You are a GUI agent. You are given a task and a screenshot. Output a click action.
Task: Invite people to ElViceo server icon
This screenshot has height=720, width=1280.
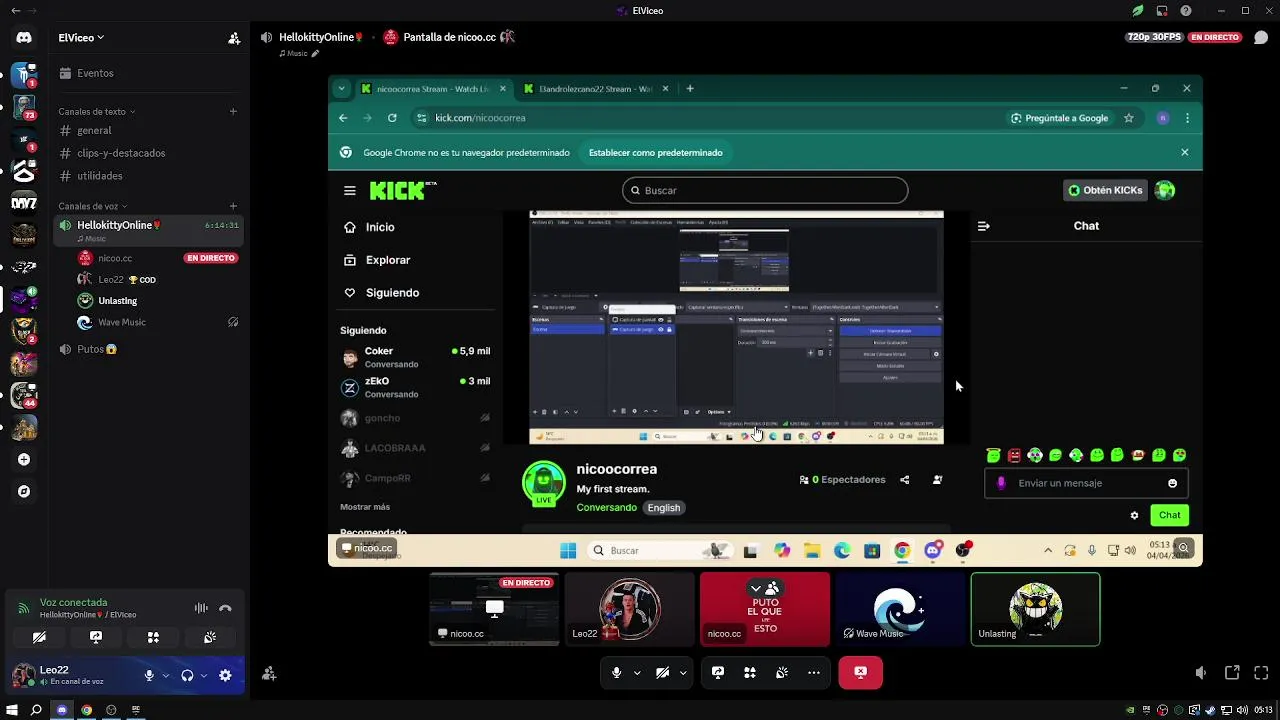point(234,38)
